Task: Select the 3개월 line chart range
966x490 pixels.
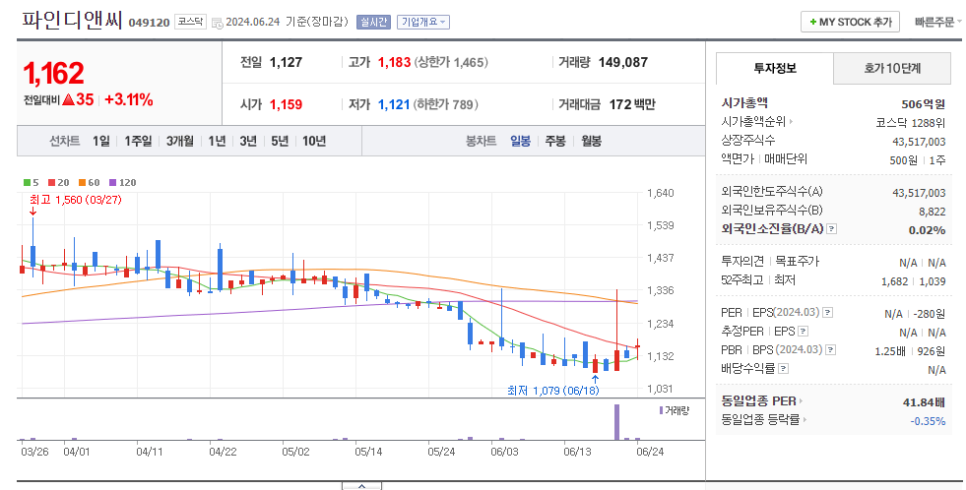Action: pyautogui.click(x=180, y=141)
